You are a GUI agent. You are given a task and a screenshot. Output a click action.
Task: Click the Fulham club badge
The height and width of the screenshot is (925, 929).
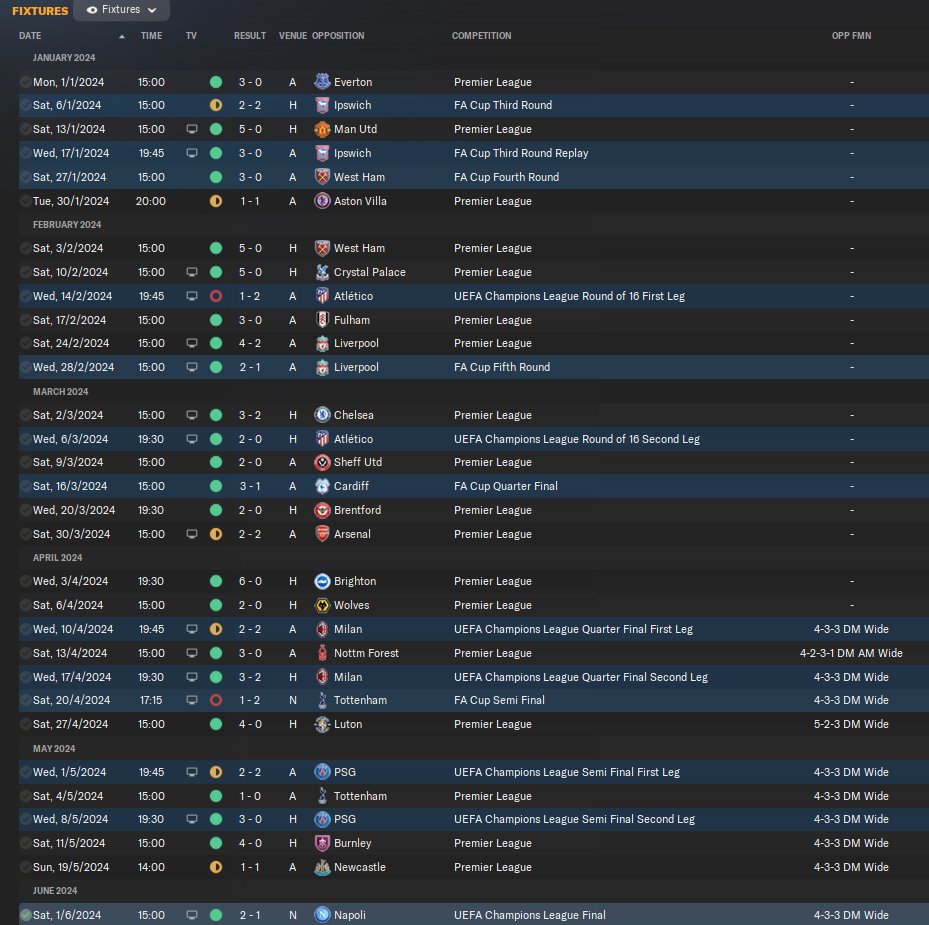(322, 320)
